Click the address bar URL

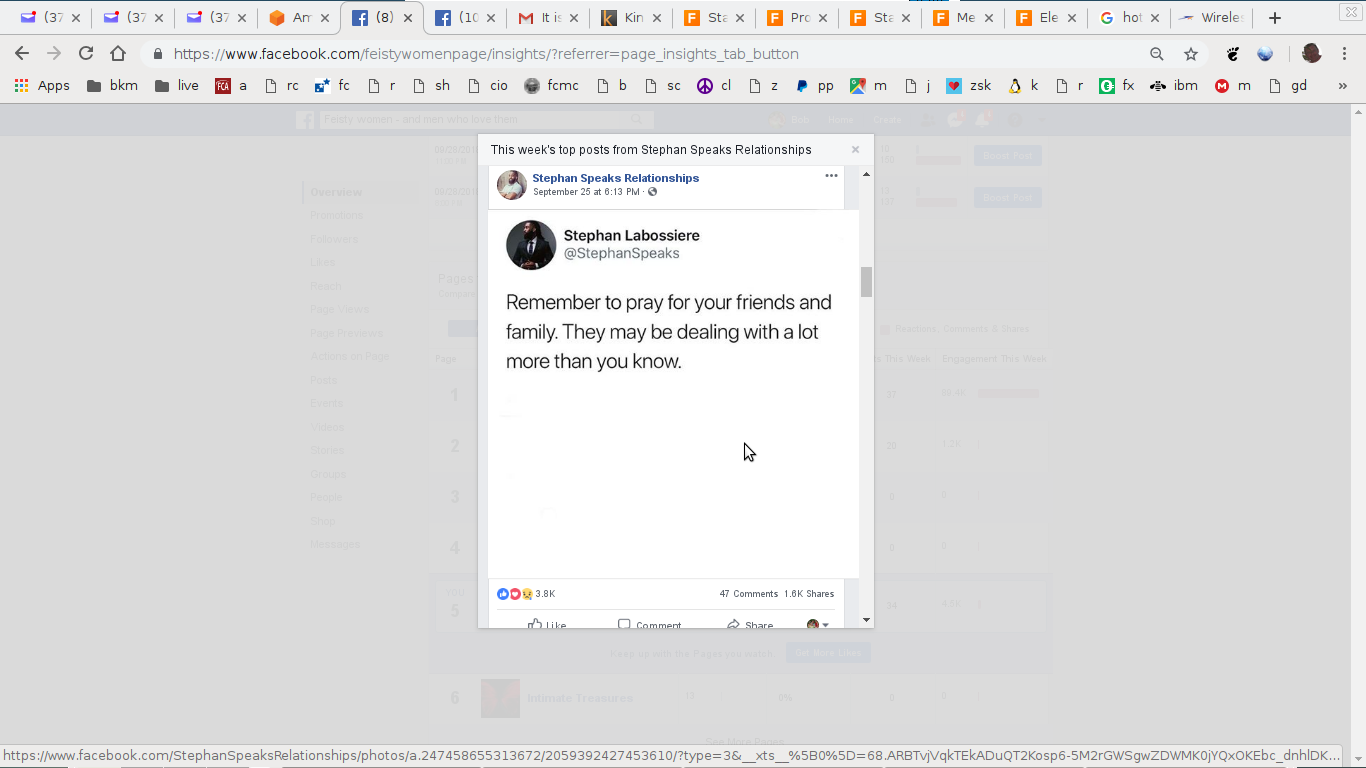pyautogui.click(x=486, y=54)
